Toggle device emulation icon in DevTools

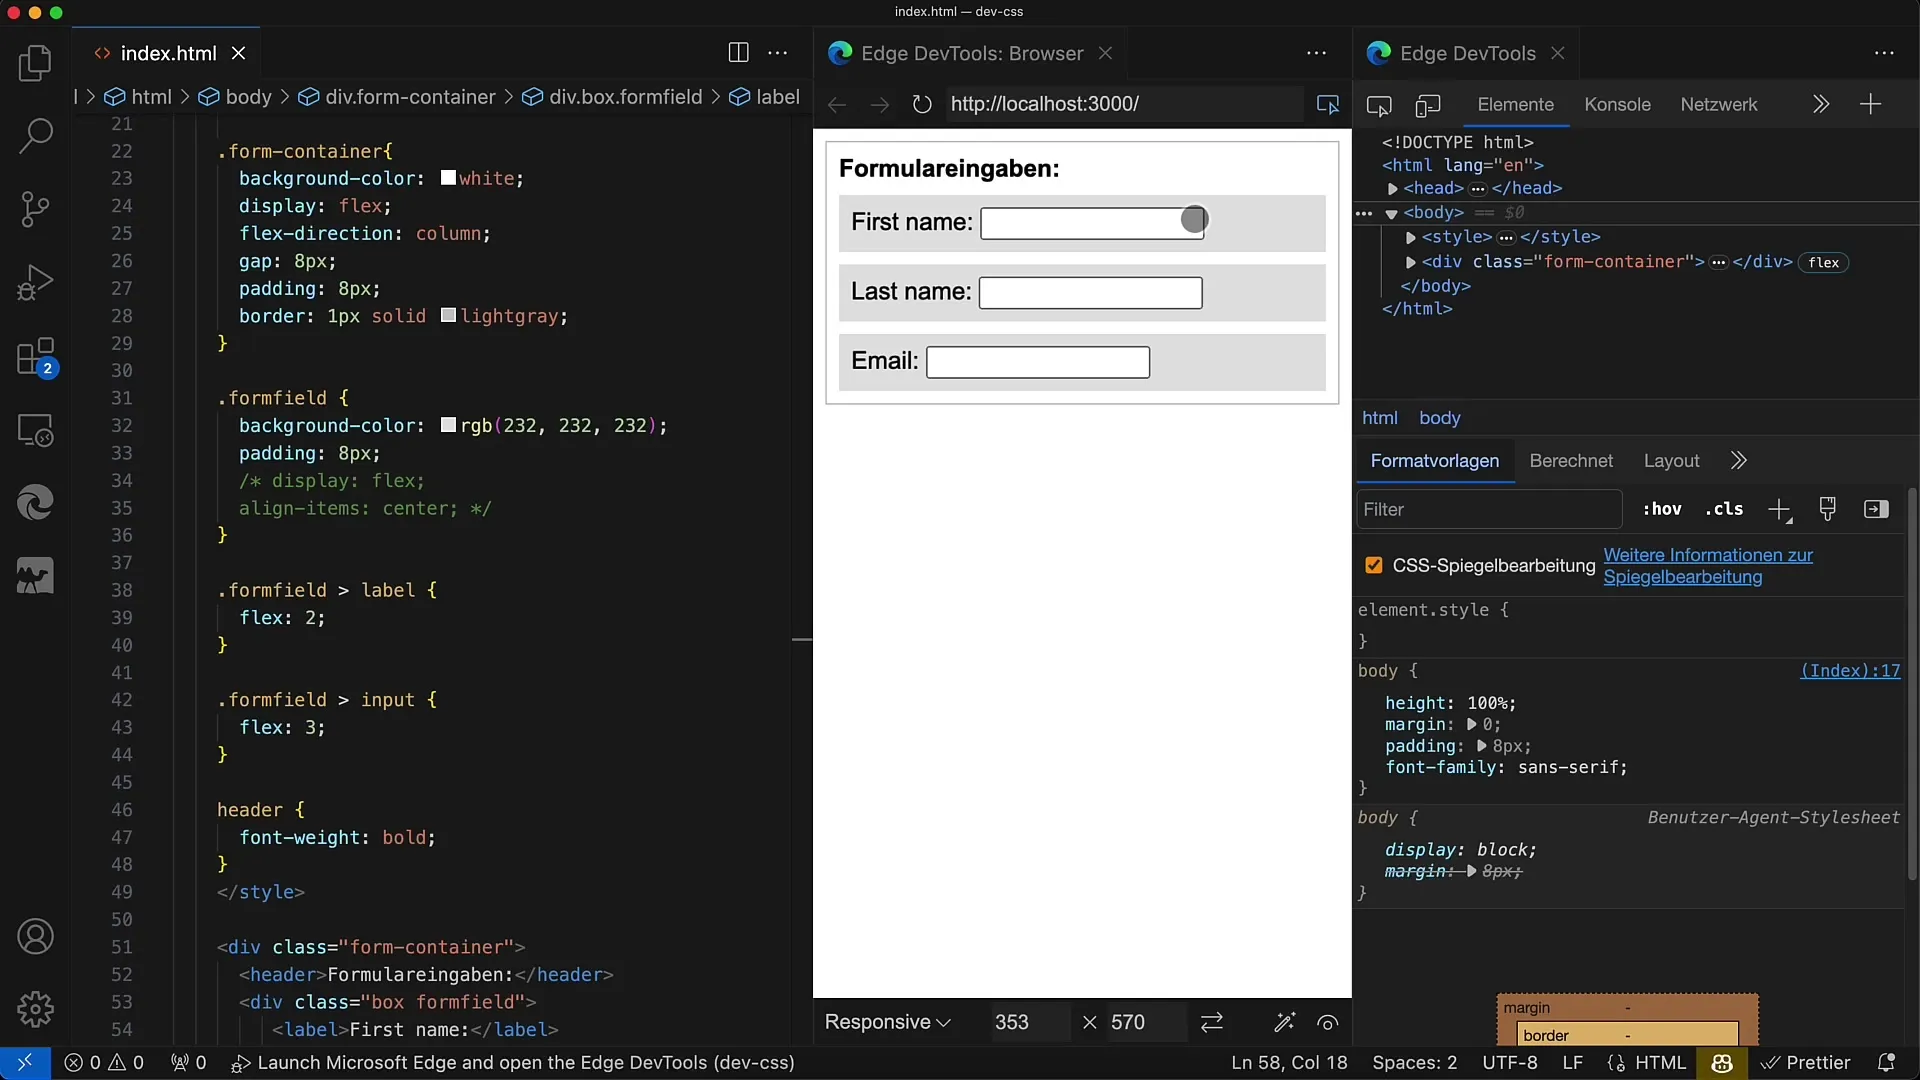pos(1428,105)
